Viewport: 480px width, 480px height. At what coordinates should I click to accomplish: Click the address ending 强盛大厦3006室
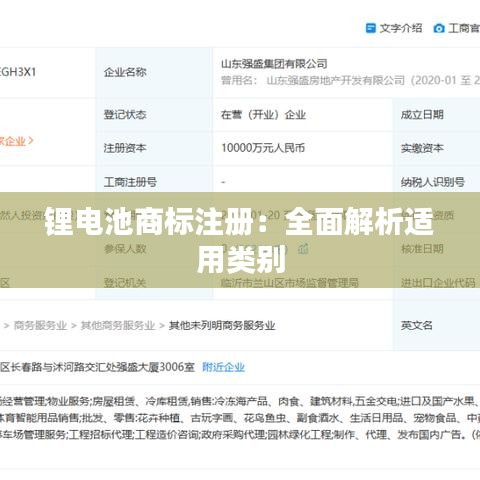pyautogui.click(x=97, y=367)
